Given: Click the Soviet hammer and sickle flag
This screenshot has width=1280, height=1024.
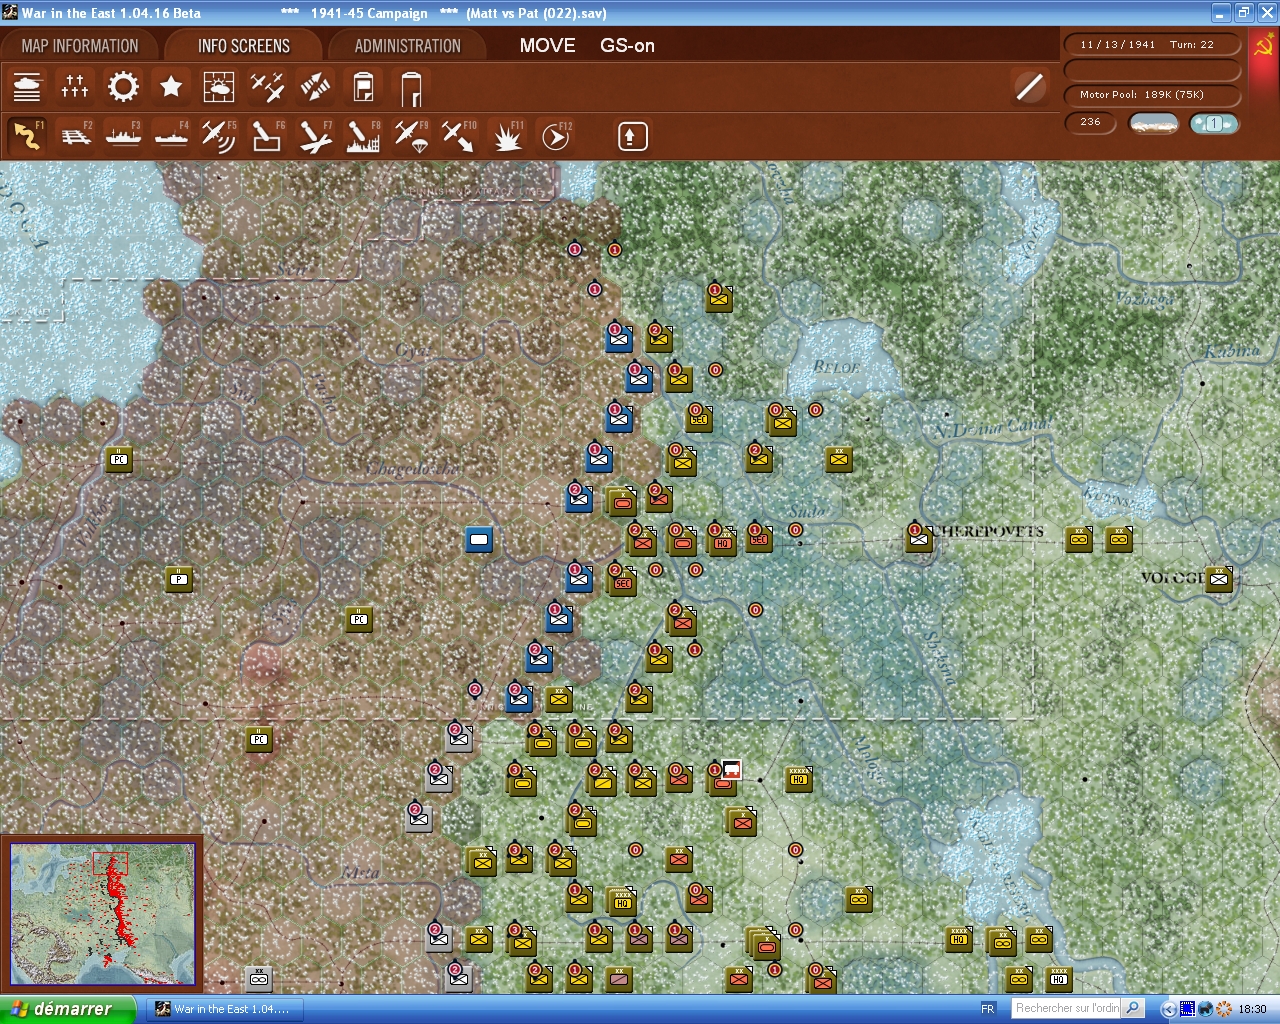Looking at the screenshot, I should 1264,47.
